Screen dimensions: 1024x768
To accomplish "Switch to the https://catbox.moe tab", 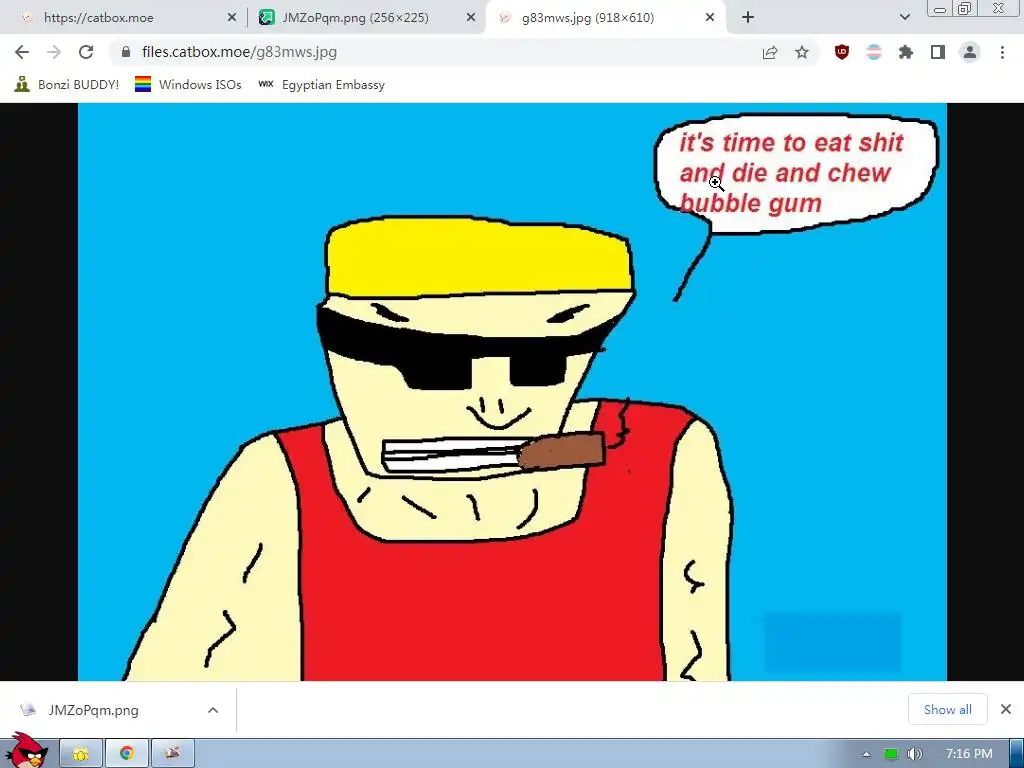I will pos(124,18).
